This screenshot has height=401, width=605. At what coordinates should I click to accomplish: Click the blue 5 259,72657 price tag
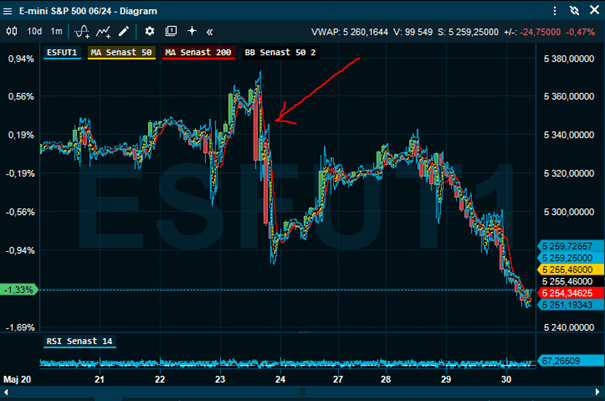coord(571,246)
